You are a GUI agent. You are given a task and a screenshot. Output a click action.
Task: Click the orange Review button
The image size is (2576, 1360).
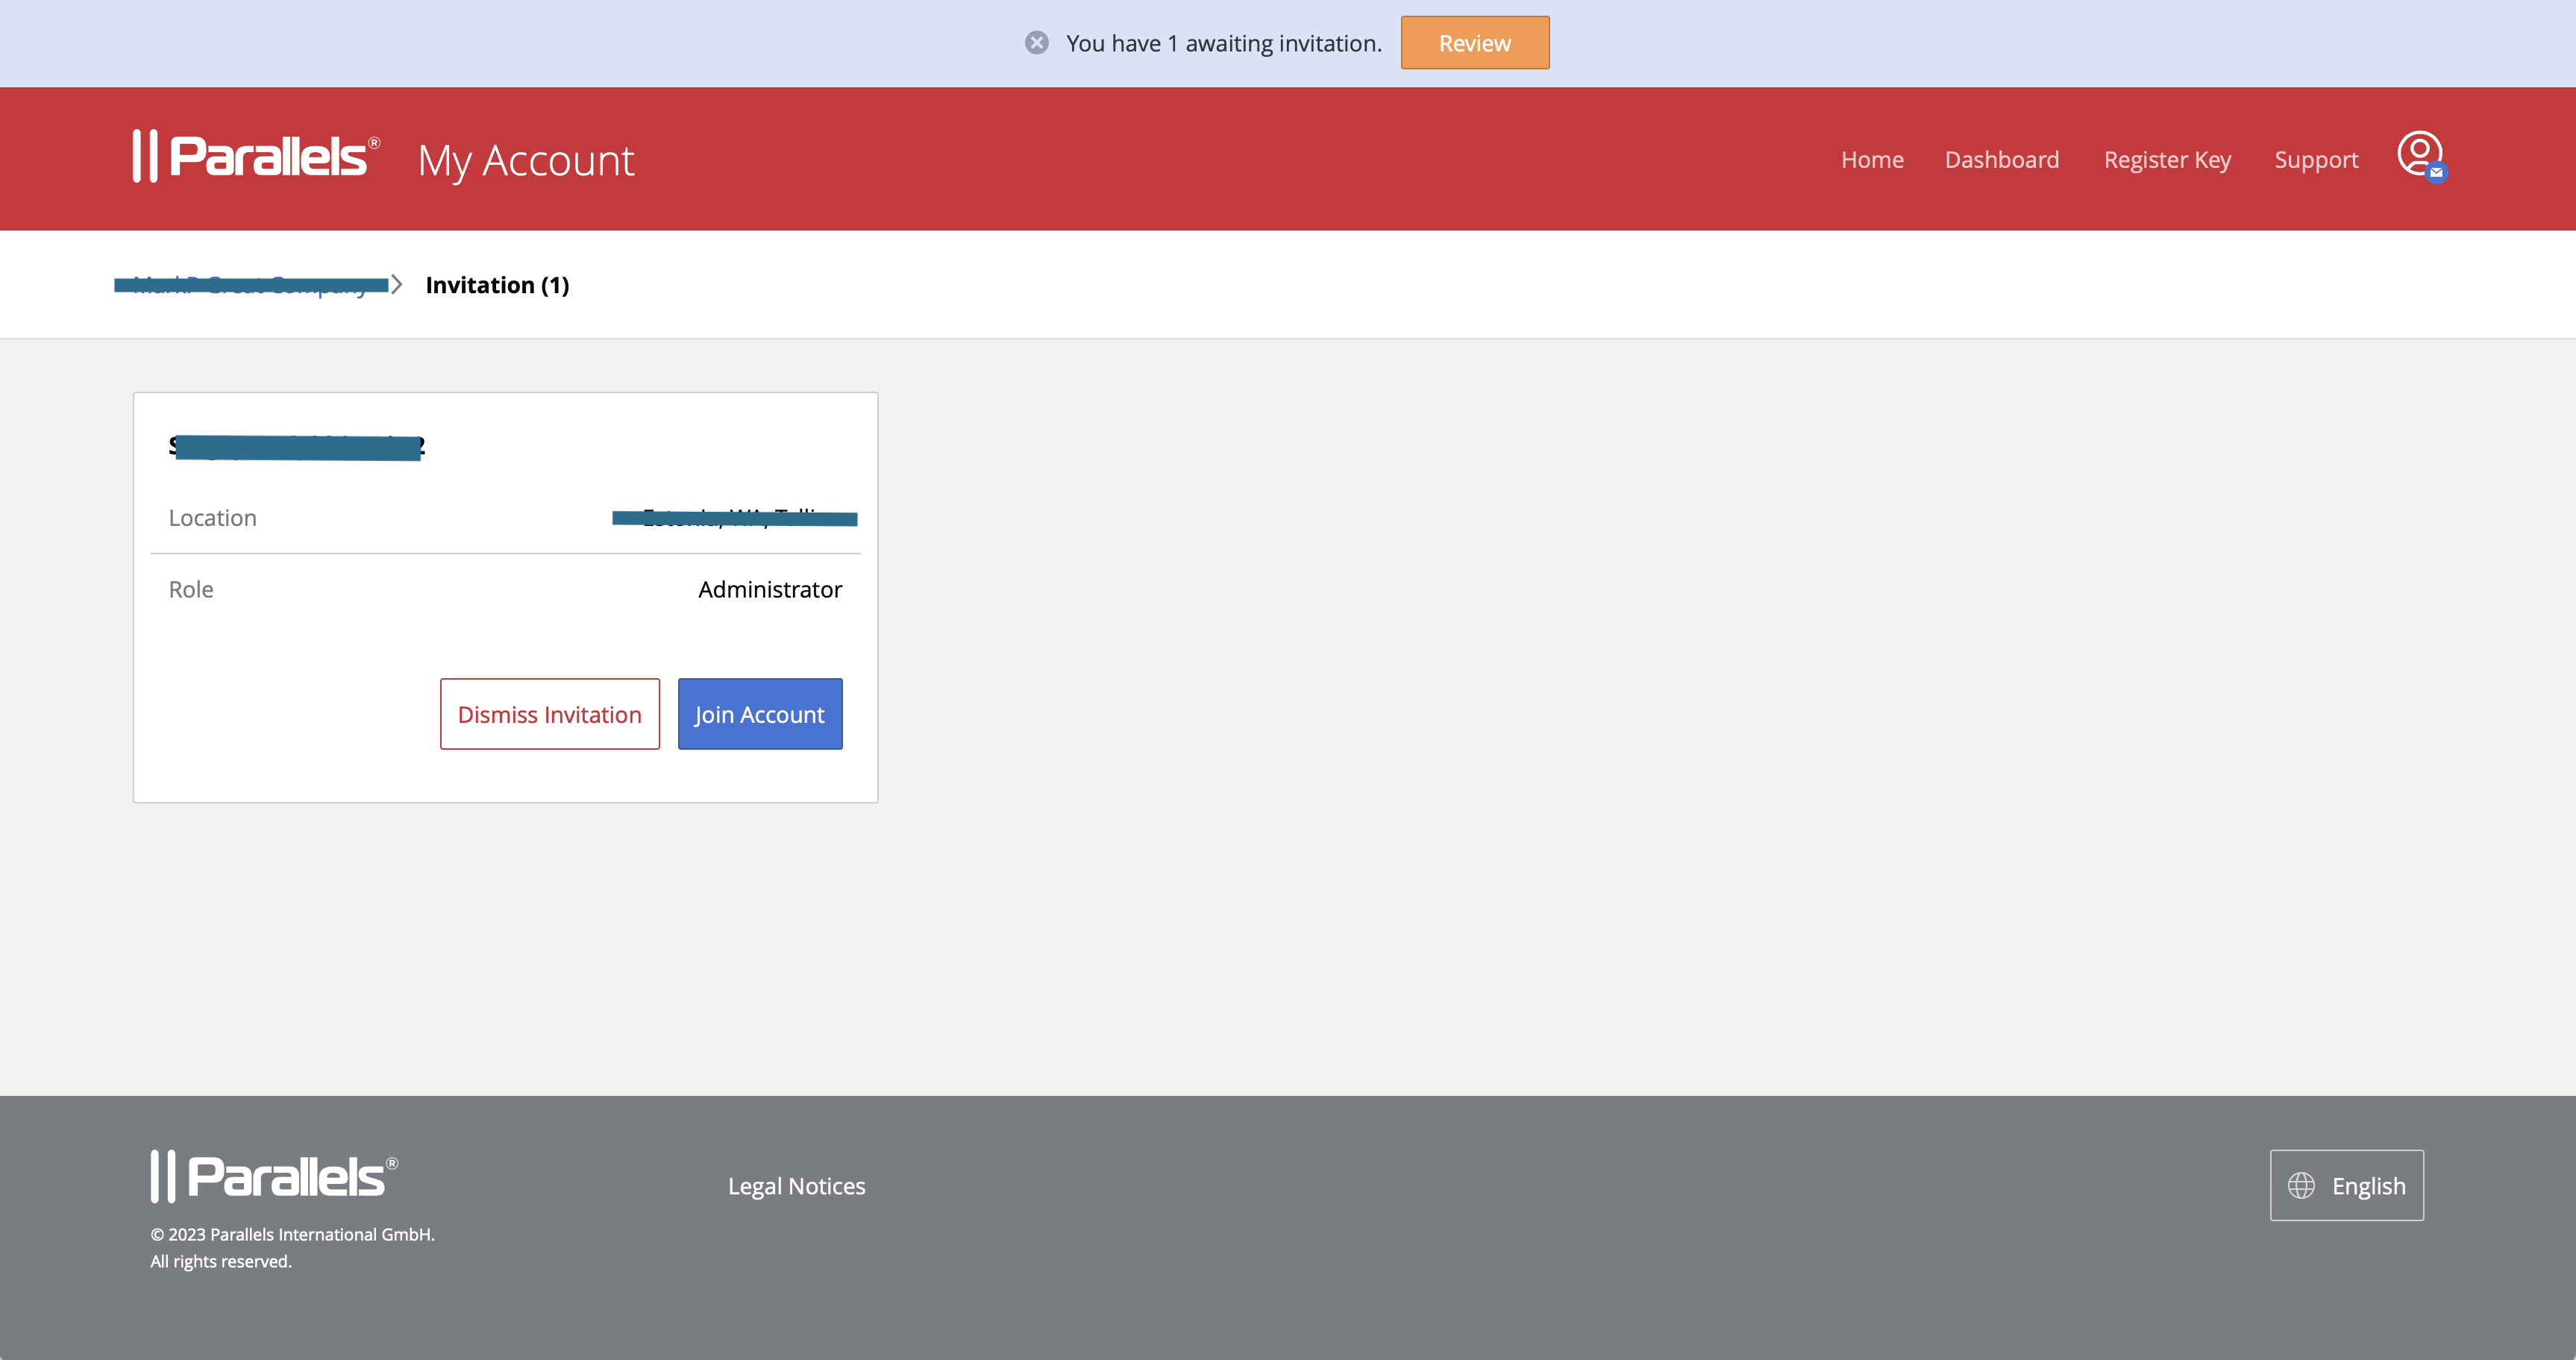tap(1475, 43)
